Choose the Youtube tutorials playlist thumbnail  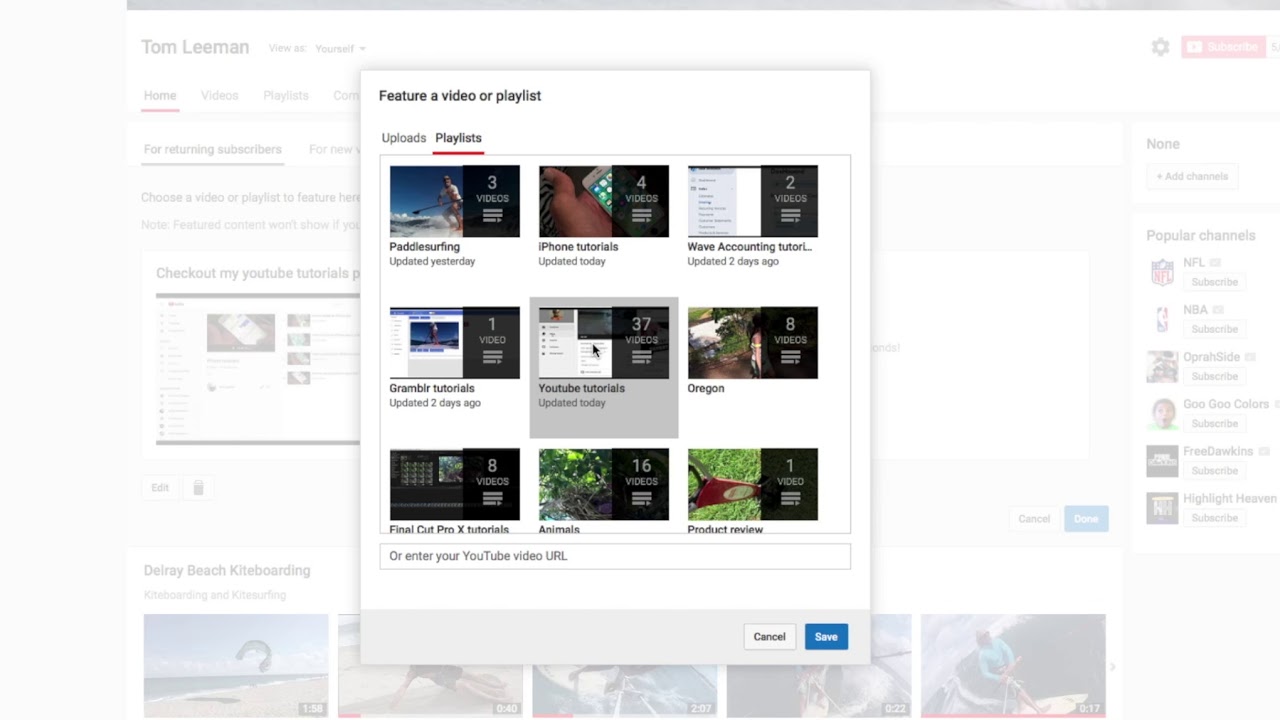click(x=603, y=343)
